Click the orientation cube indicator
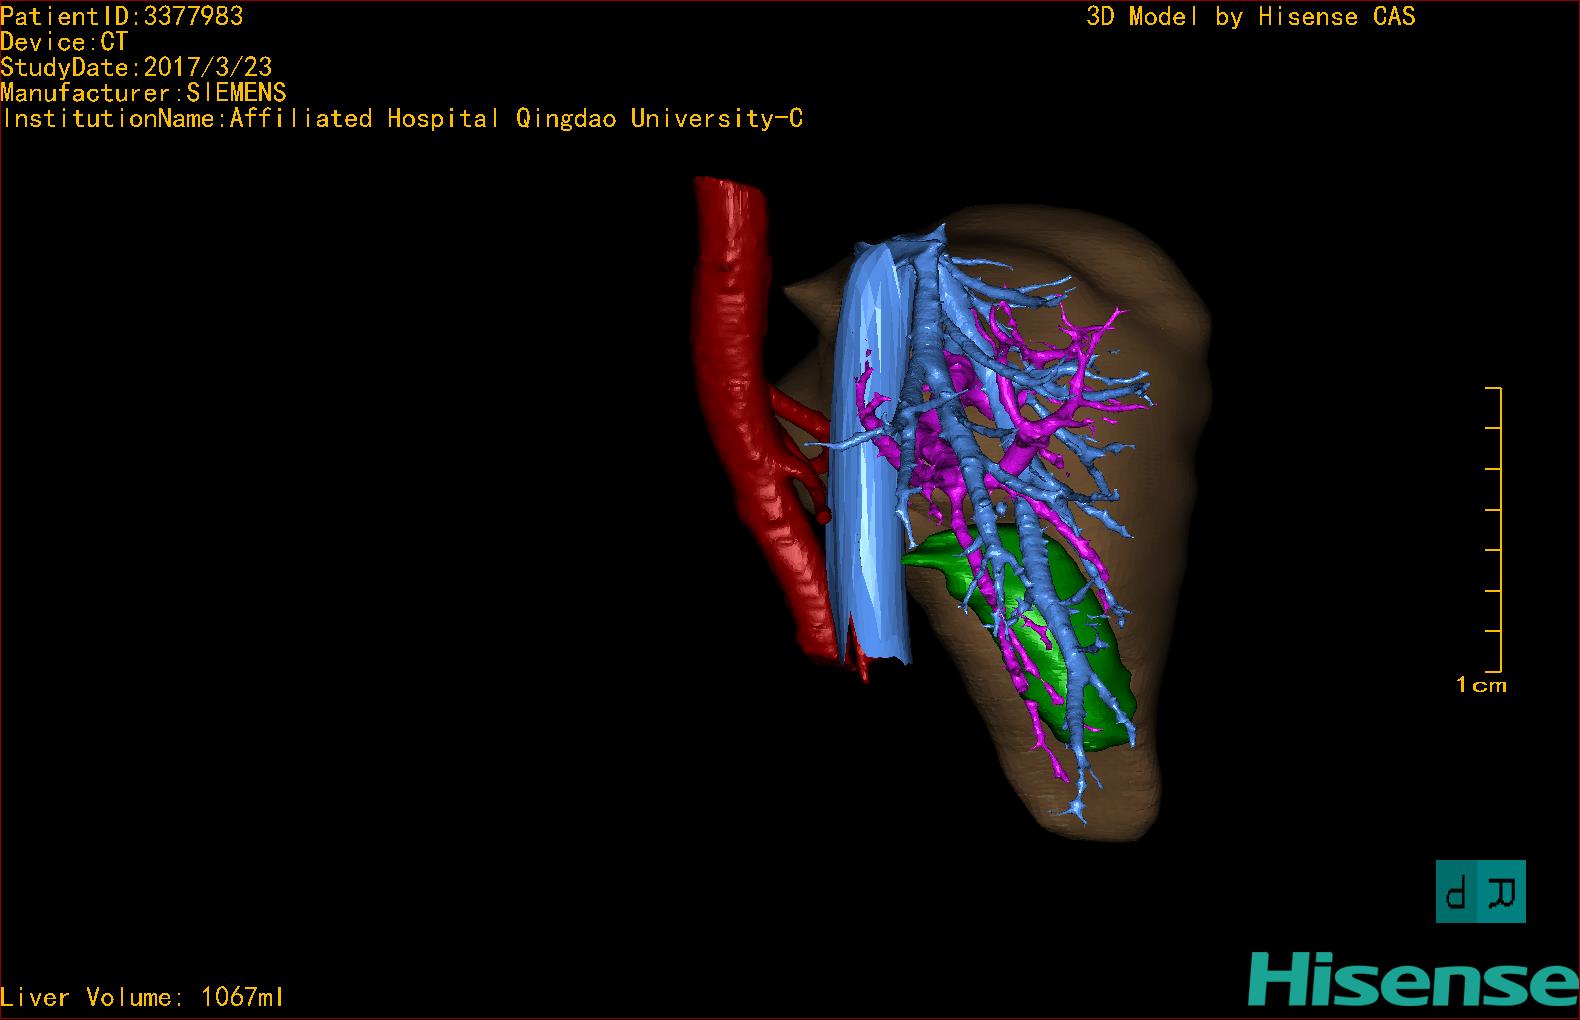 pyautogui.click(x=1480, y=891)
